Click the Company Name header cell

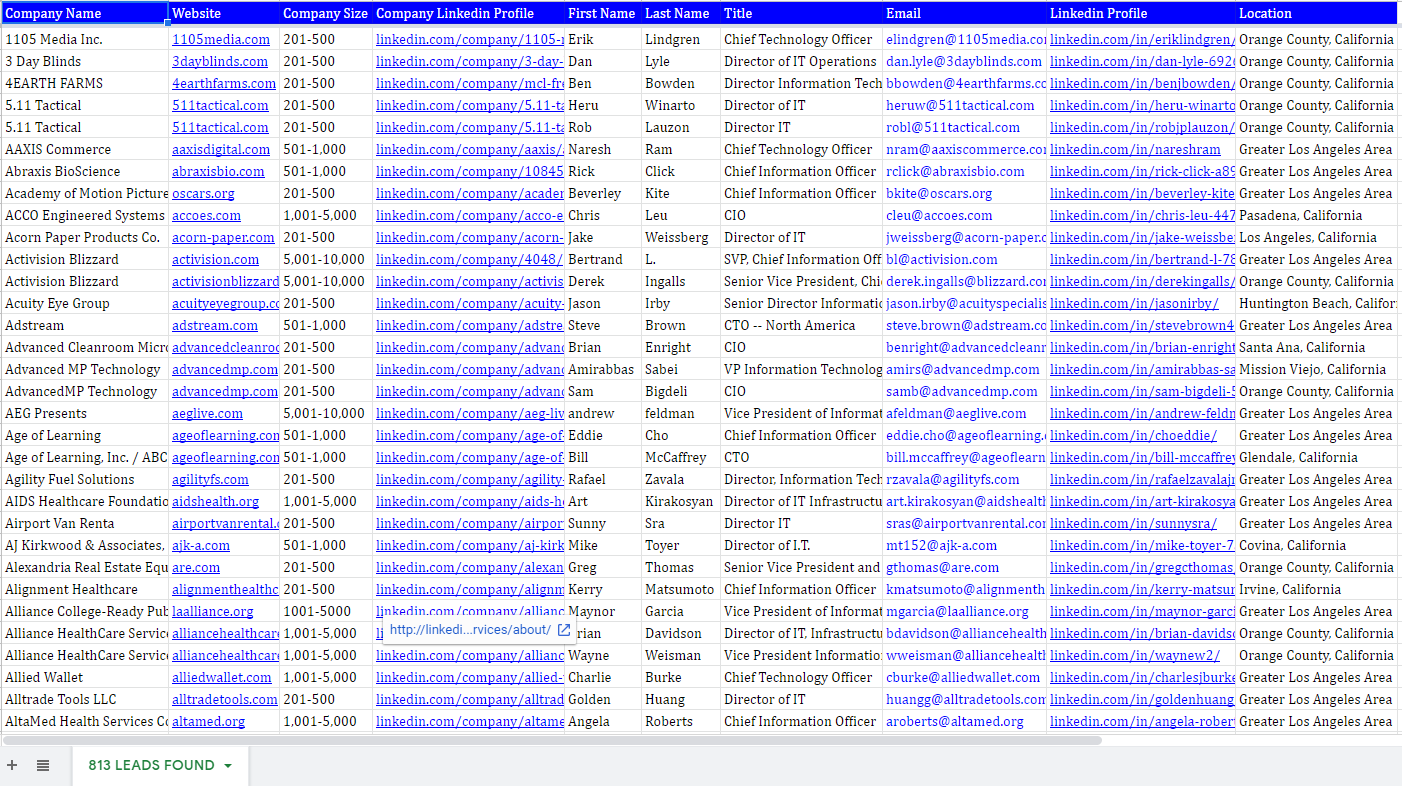(x=84, y=14)
